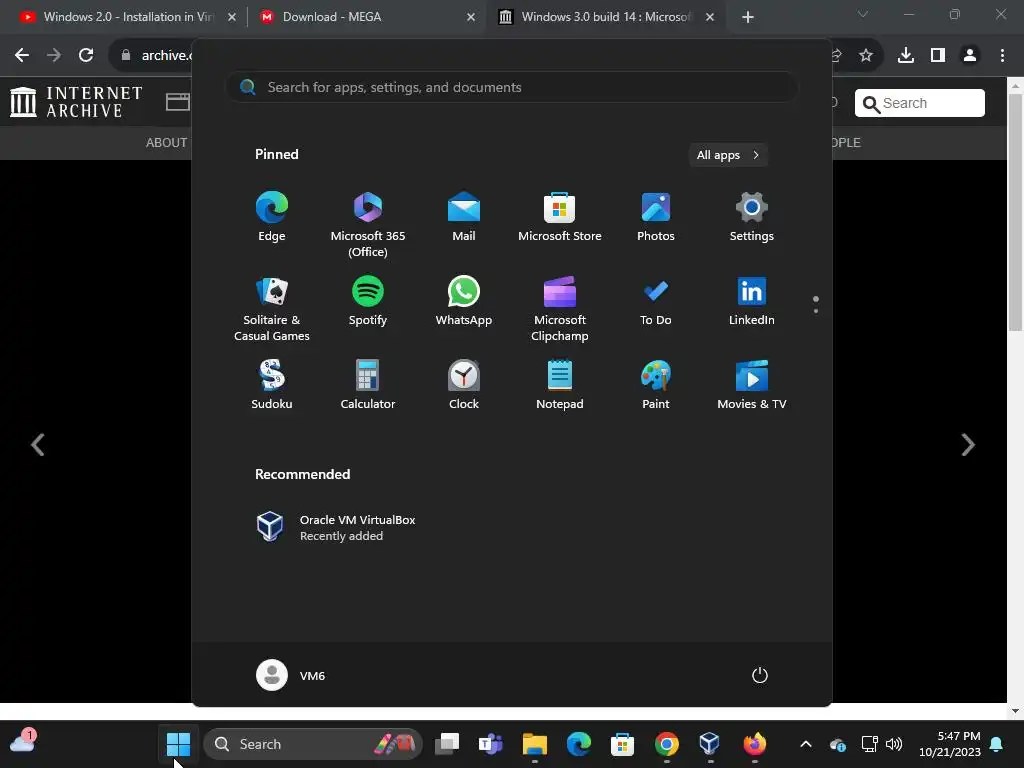
Task: Launch Movies & TV app
Action: coord(752,385)
